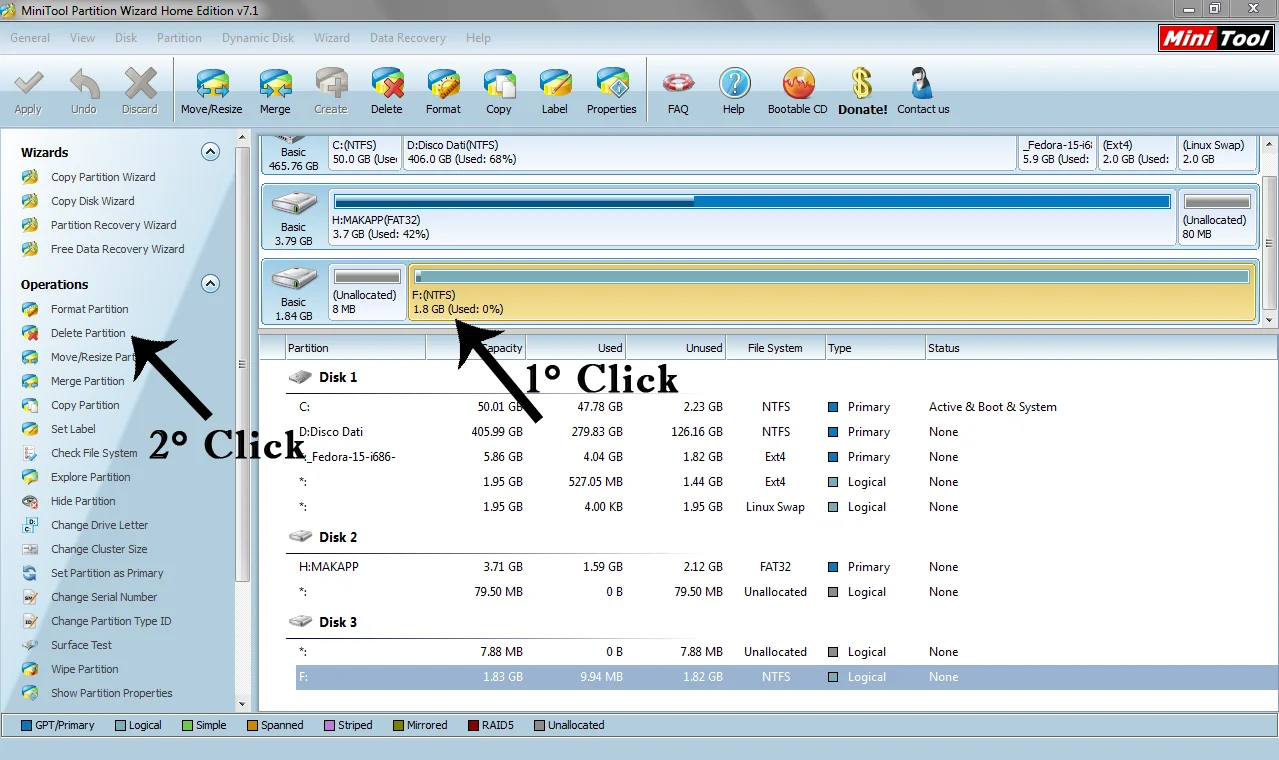Click the Change Cluster Size icon
The width and height of the screenshot is (1279, 760).
tap(31, 549)
